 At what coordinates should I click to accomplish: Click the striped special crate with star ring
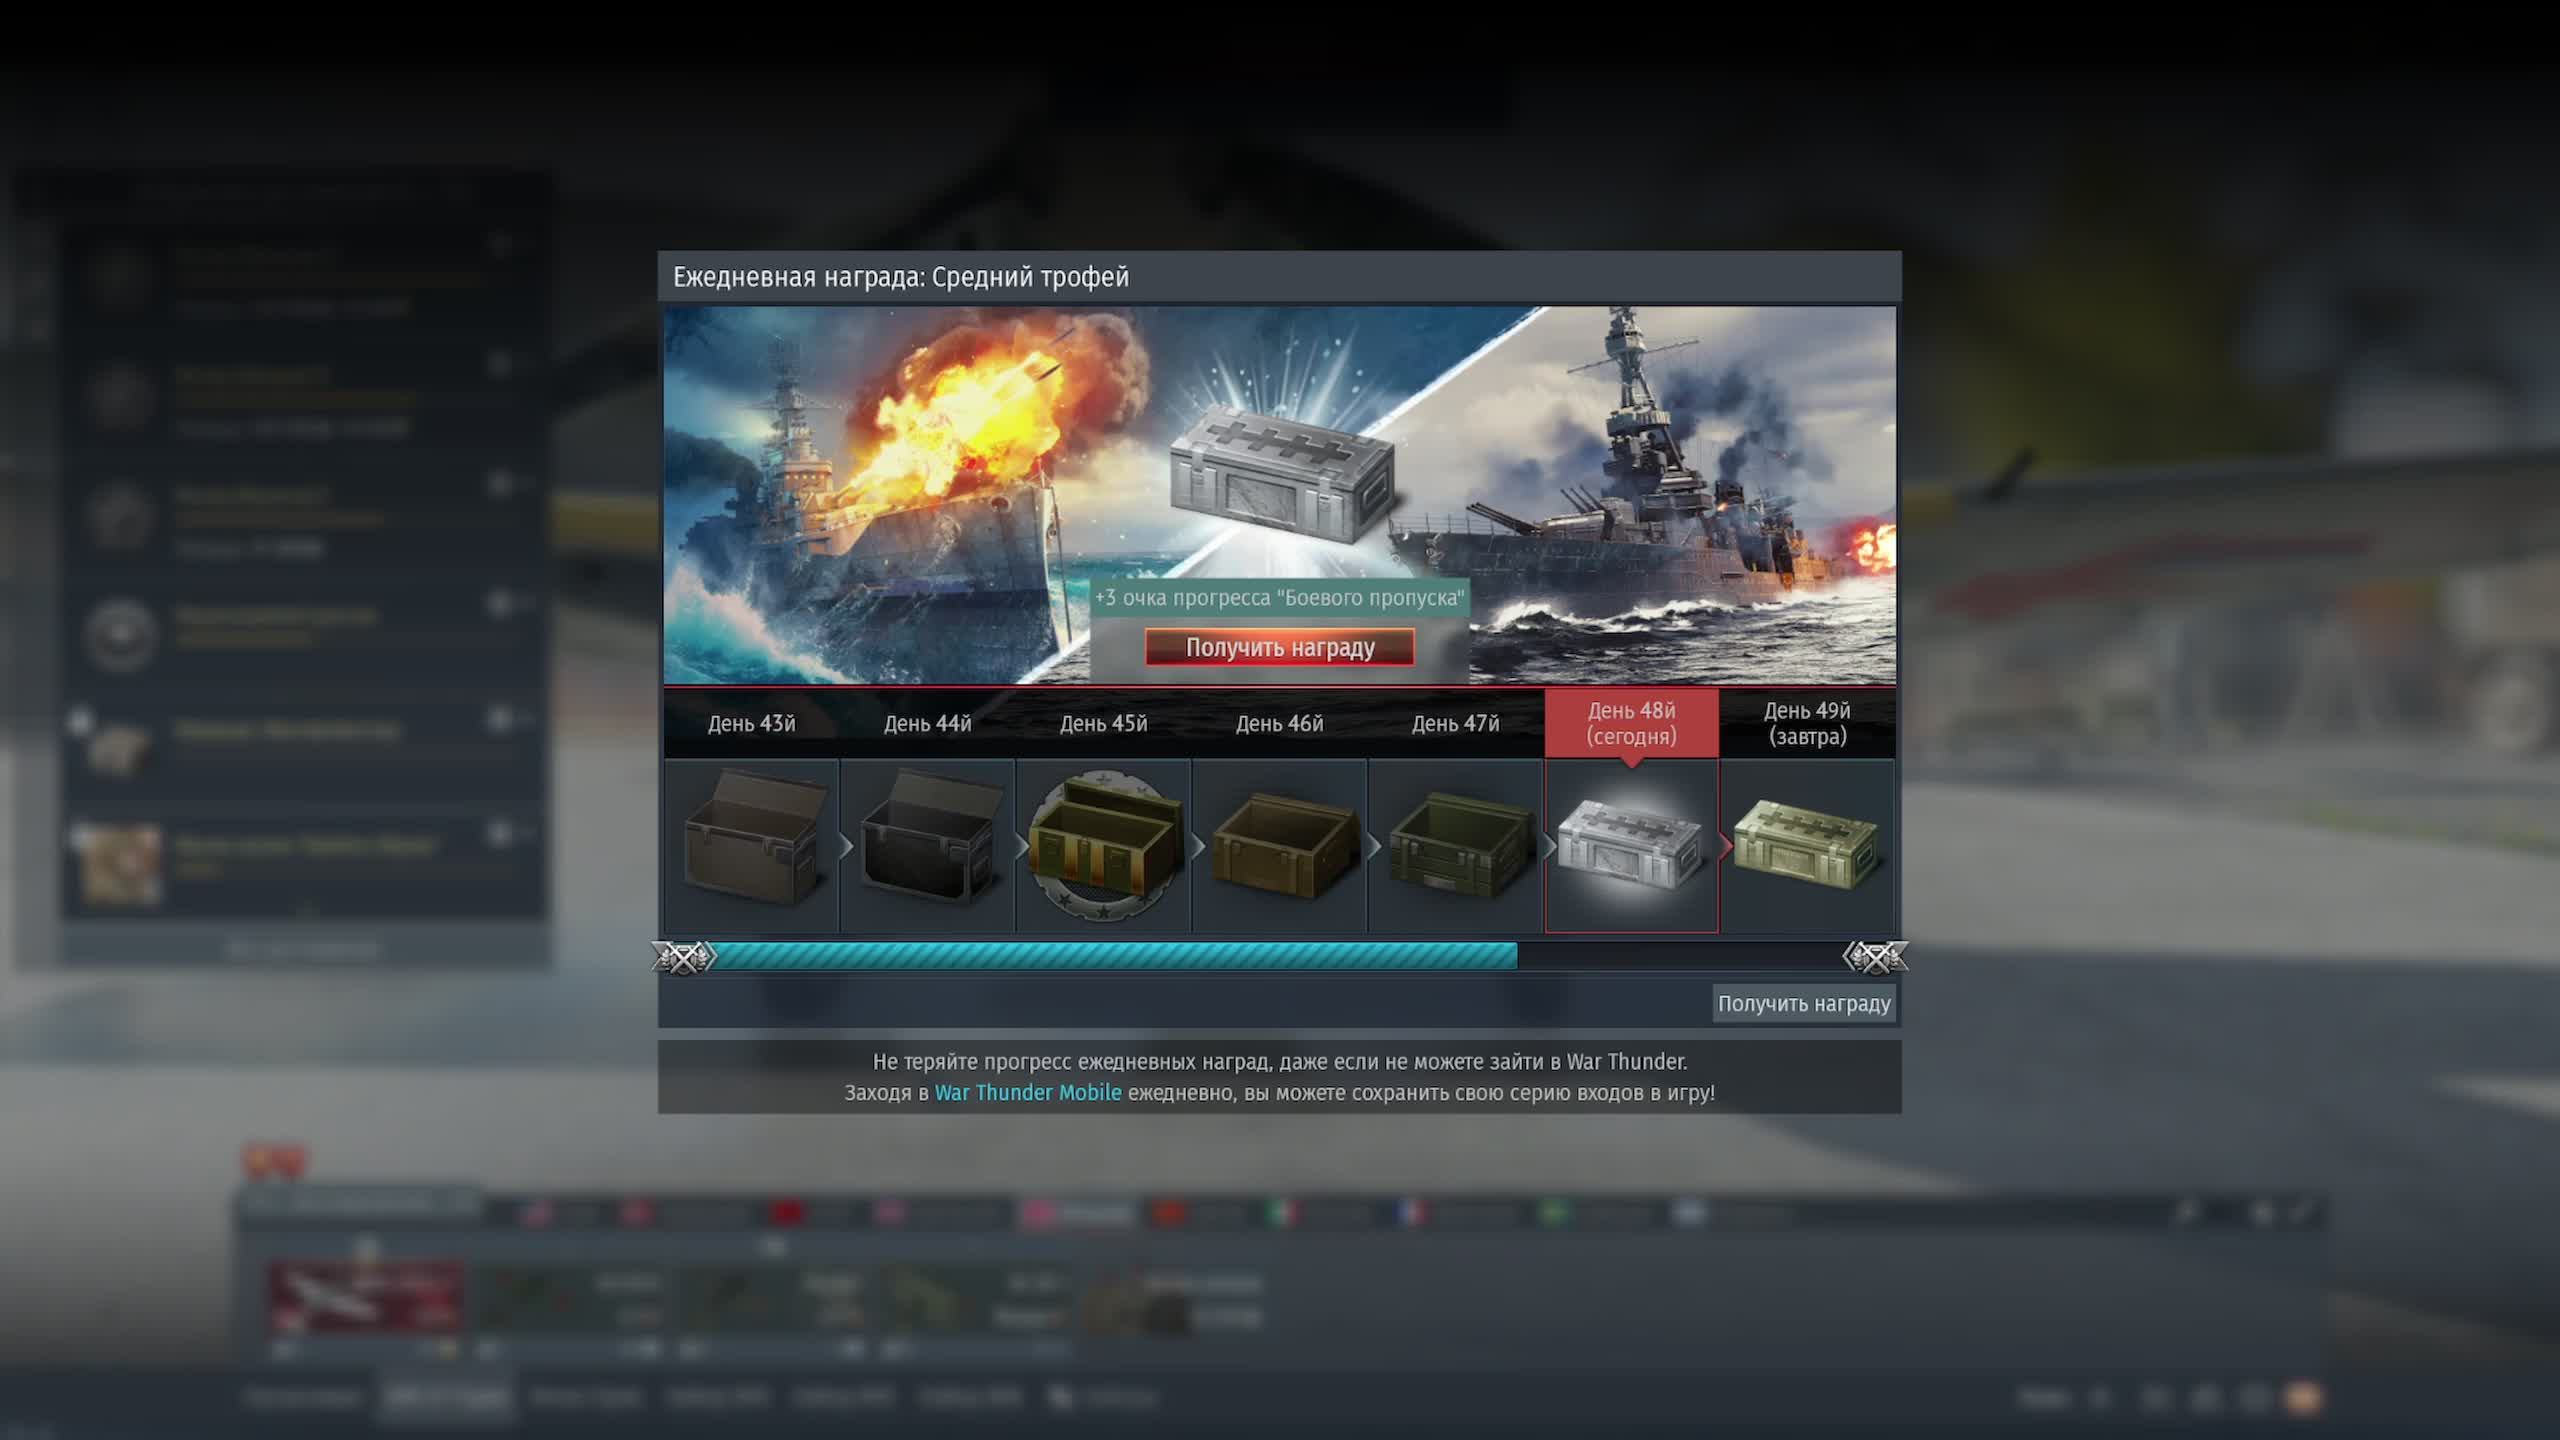(x=1104, y=845)
